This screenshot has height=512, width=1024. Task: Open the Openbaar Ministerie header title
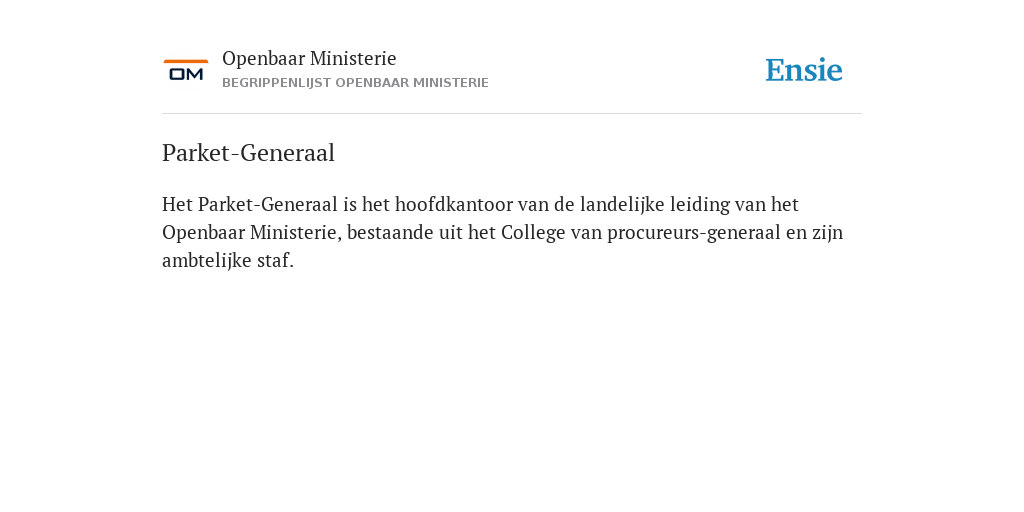309,59
